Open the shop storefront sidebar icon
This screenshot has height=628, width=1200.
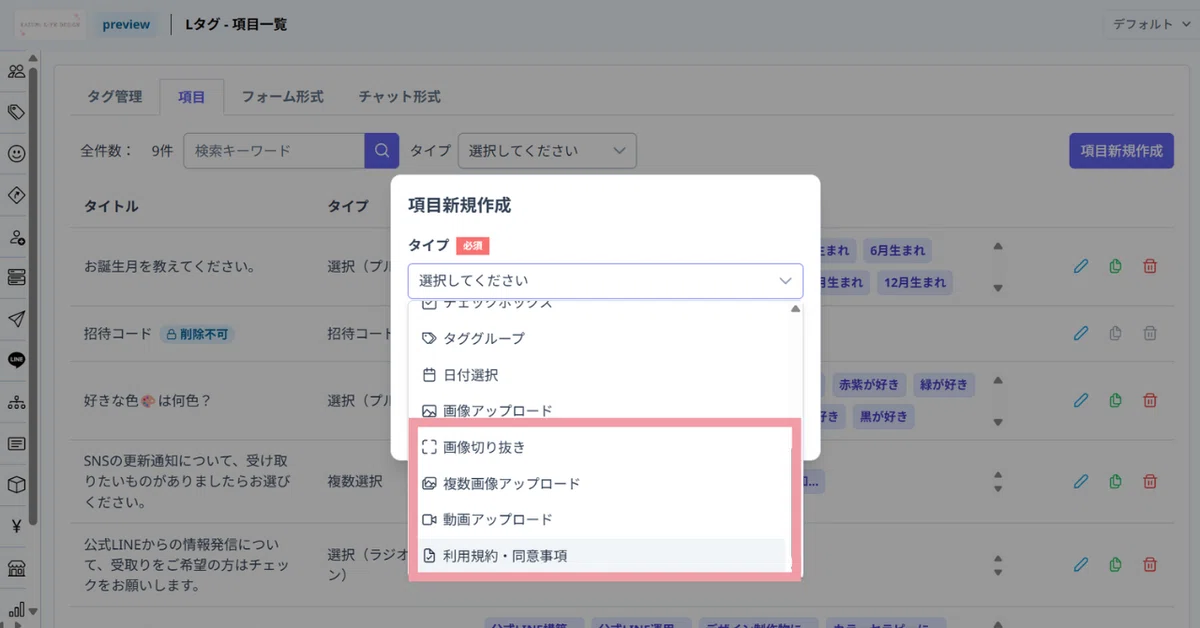pyautogui.click(x=16, y=568)
